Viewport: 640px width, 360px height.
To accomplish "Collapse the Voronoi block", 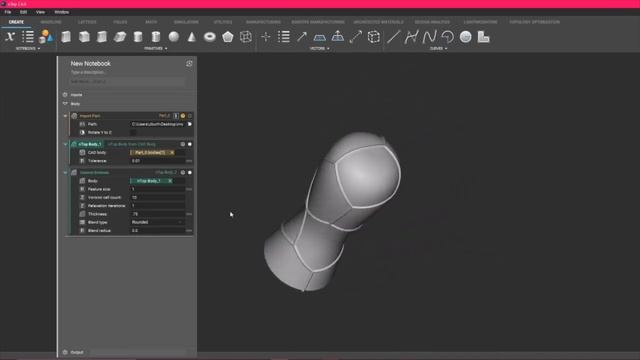I will (x=65, y=173).
